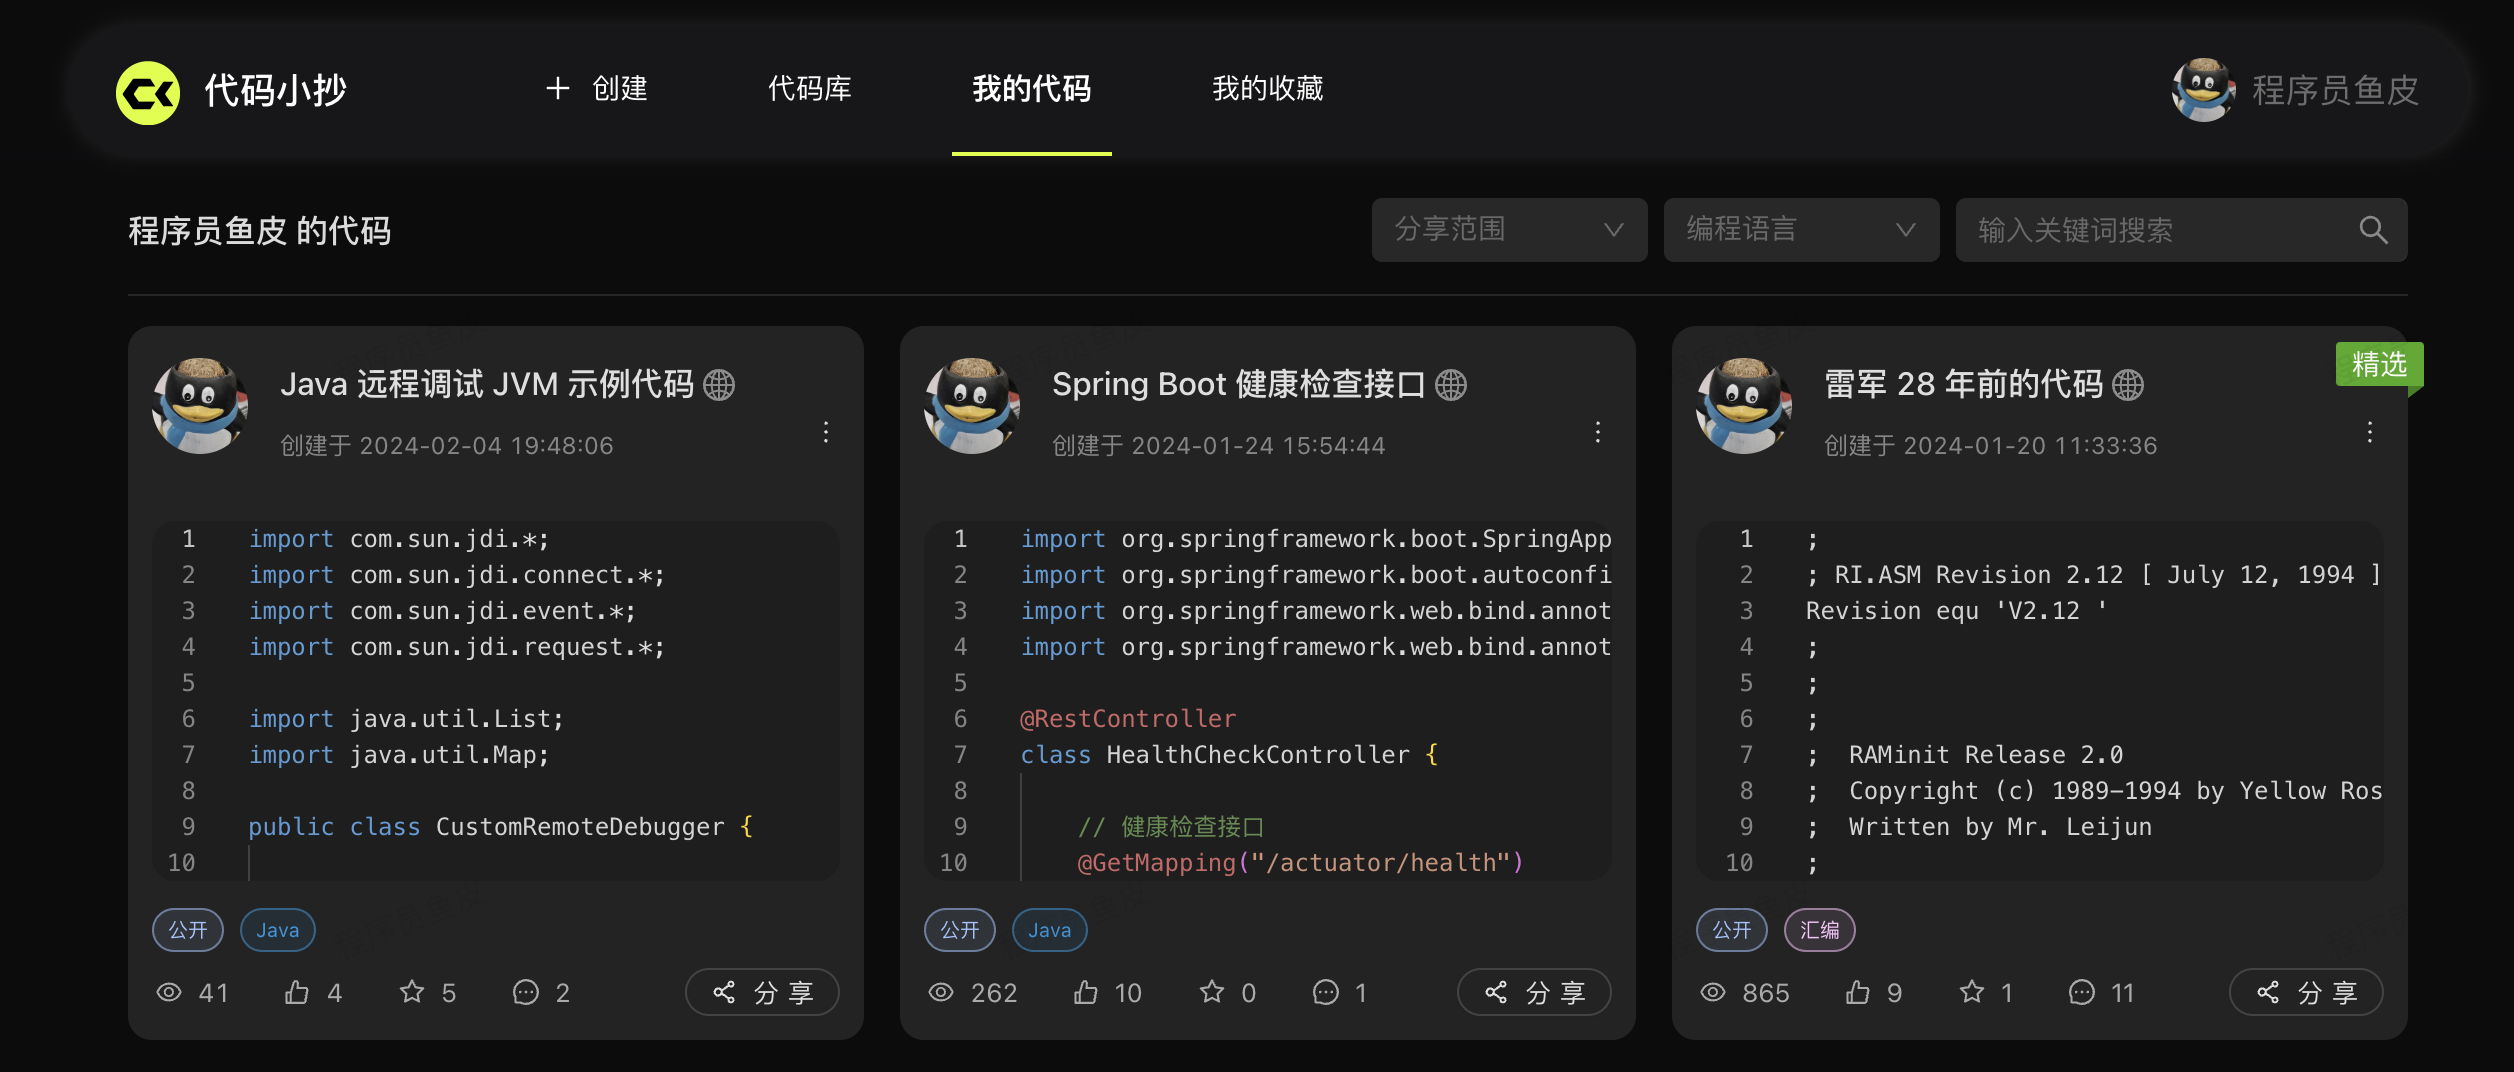Expand the 分享范围 dropdown
The width and height of the screenshot is (2514, 1072).
1508,230
